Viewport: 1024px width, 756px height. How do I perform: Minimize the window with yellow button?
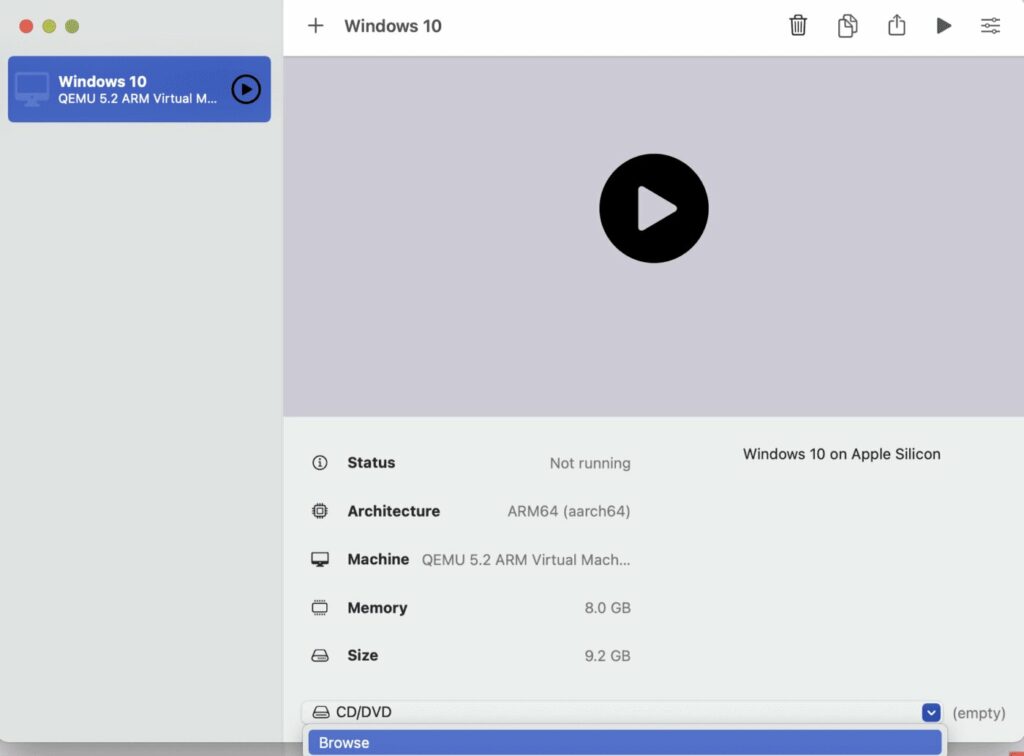[49, 26]
